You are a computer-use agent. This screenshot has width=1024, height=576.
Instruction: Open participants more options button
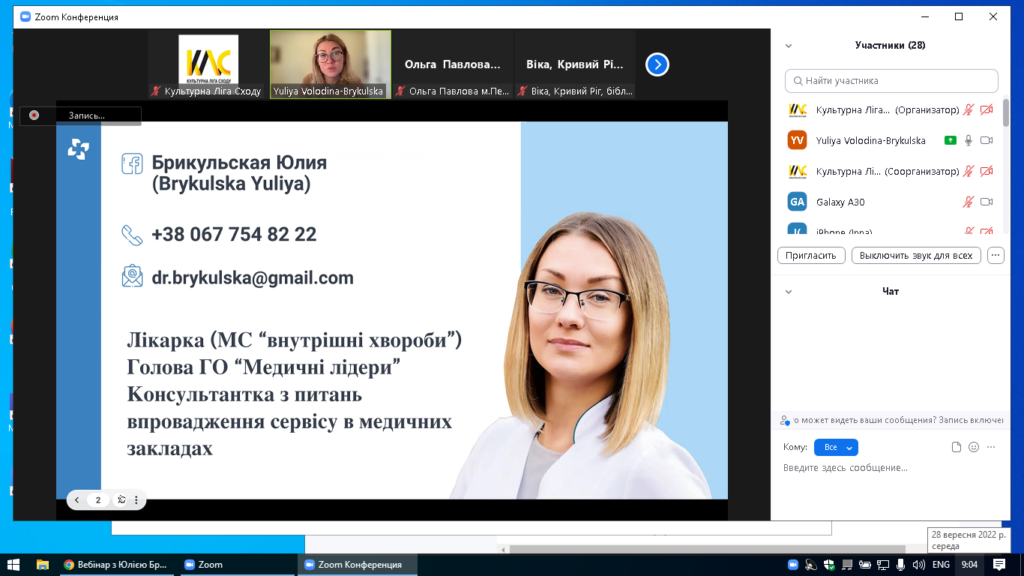pos(995,255)
